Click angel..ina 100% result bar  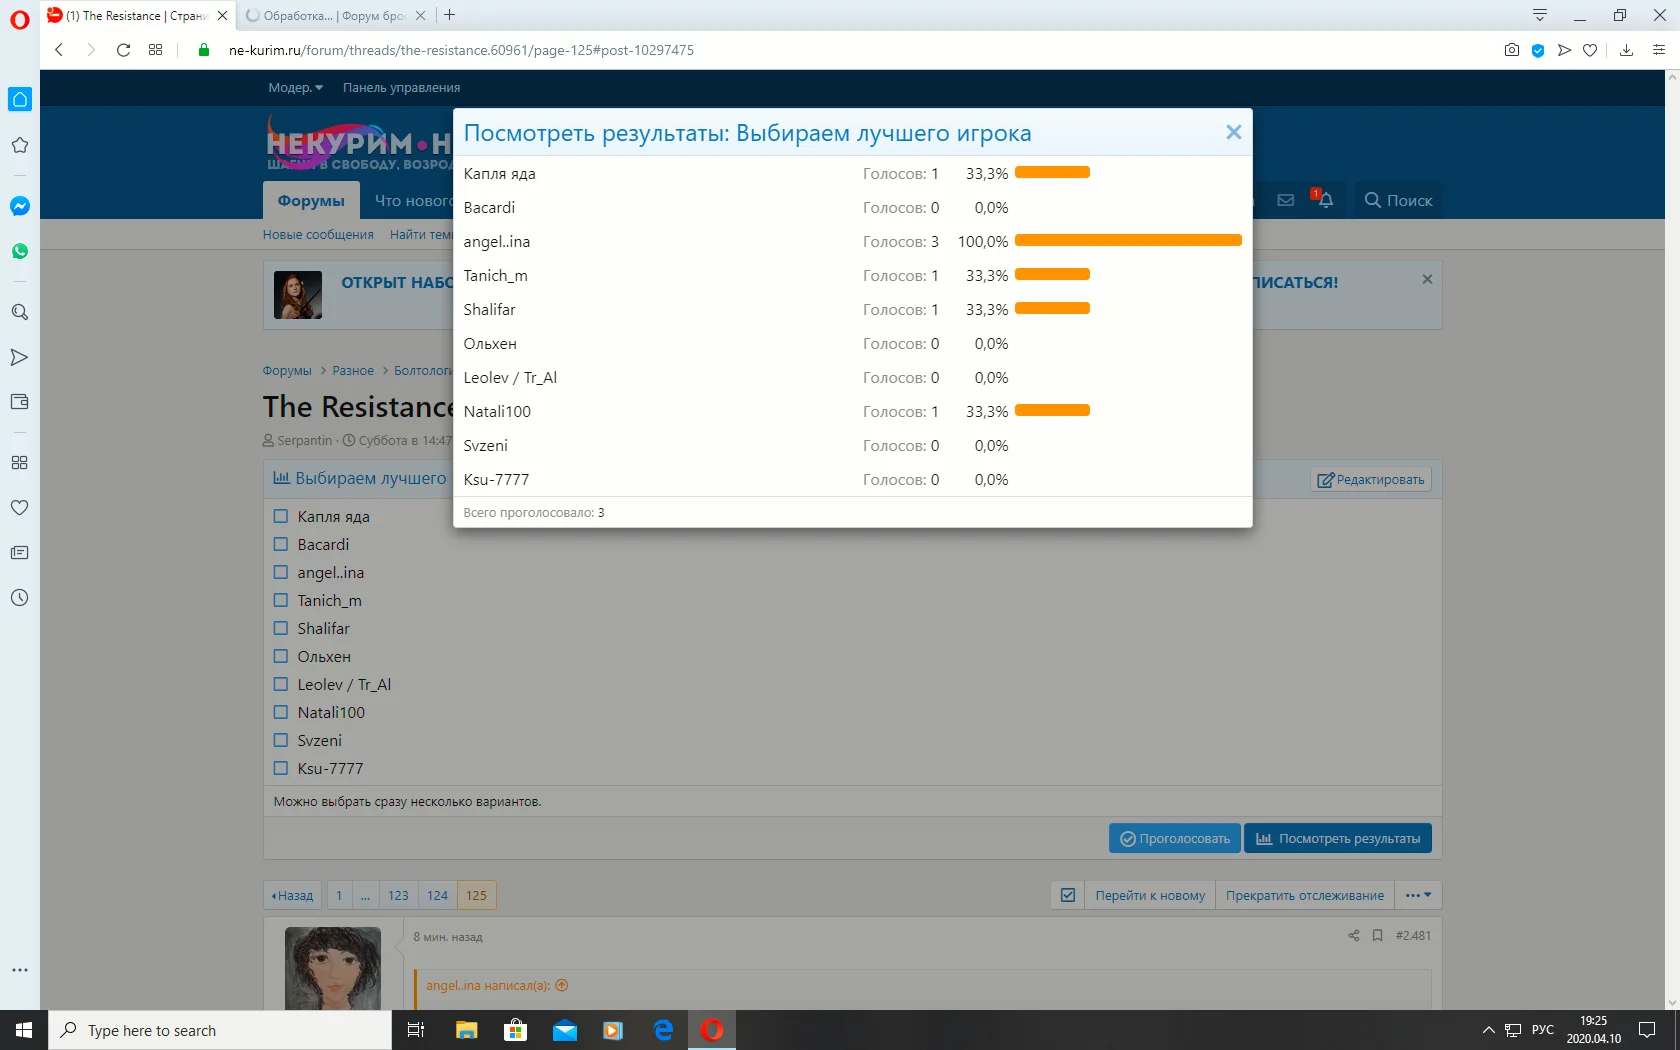click(1128, 240)
